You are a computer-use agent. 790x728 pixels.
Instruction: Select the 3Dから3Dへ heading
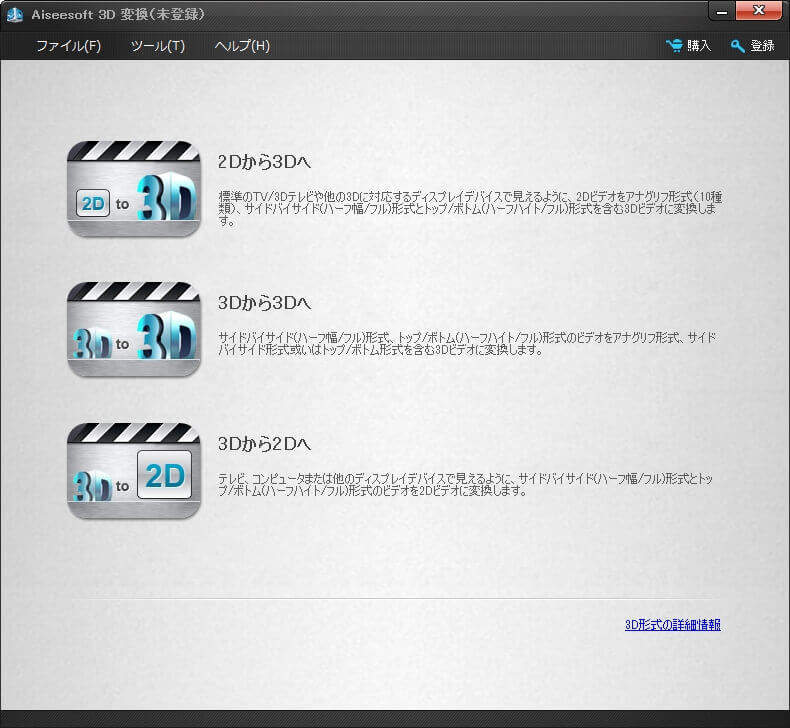click(x=265, y=303)
